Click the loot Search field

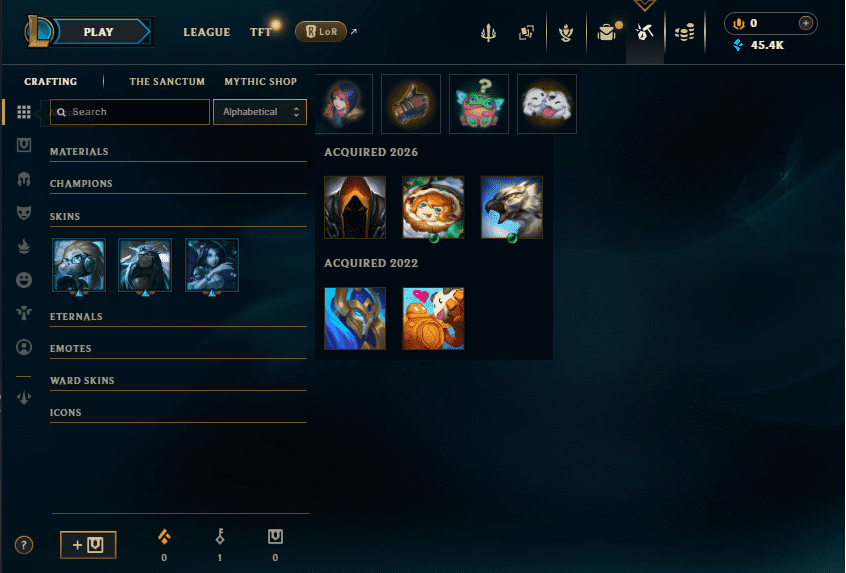pyautogui.click(x=129, y=112)
